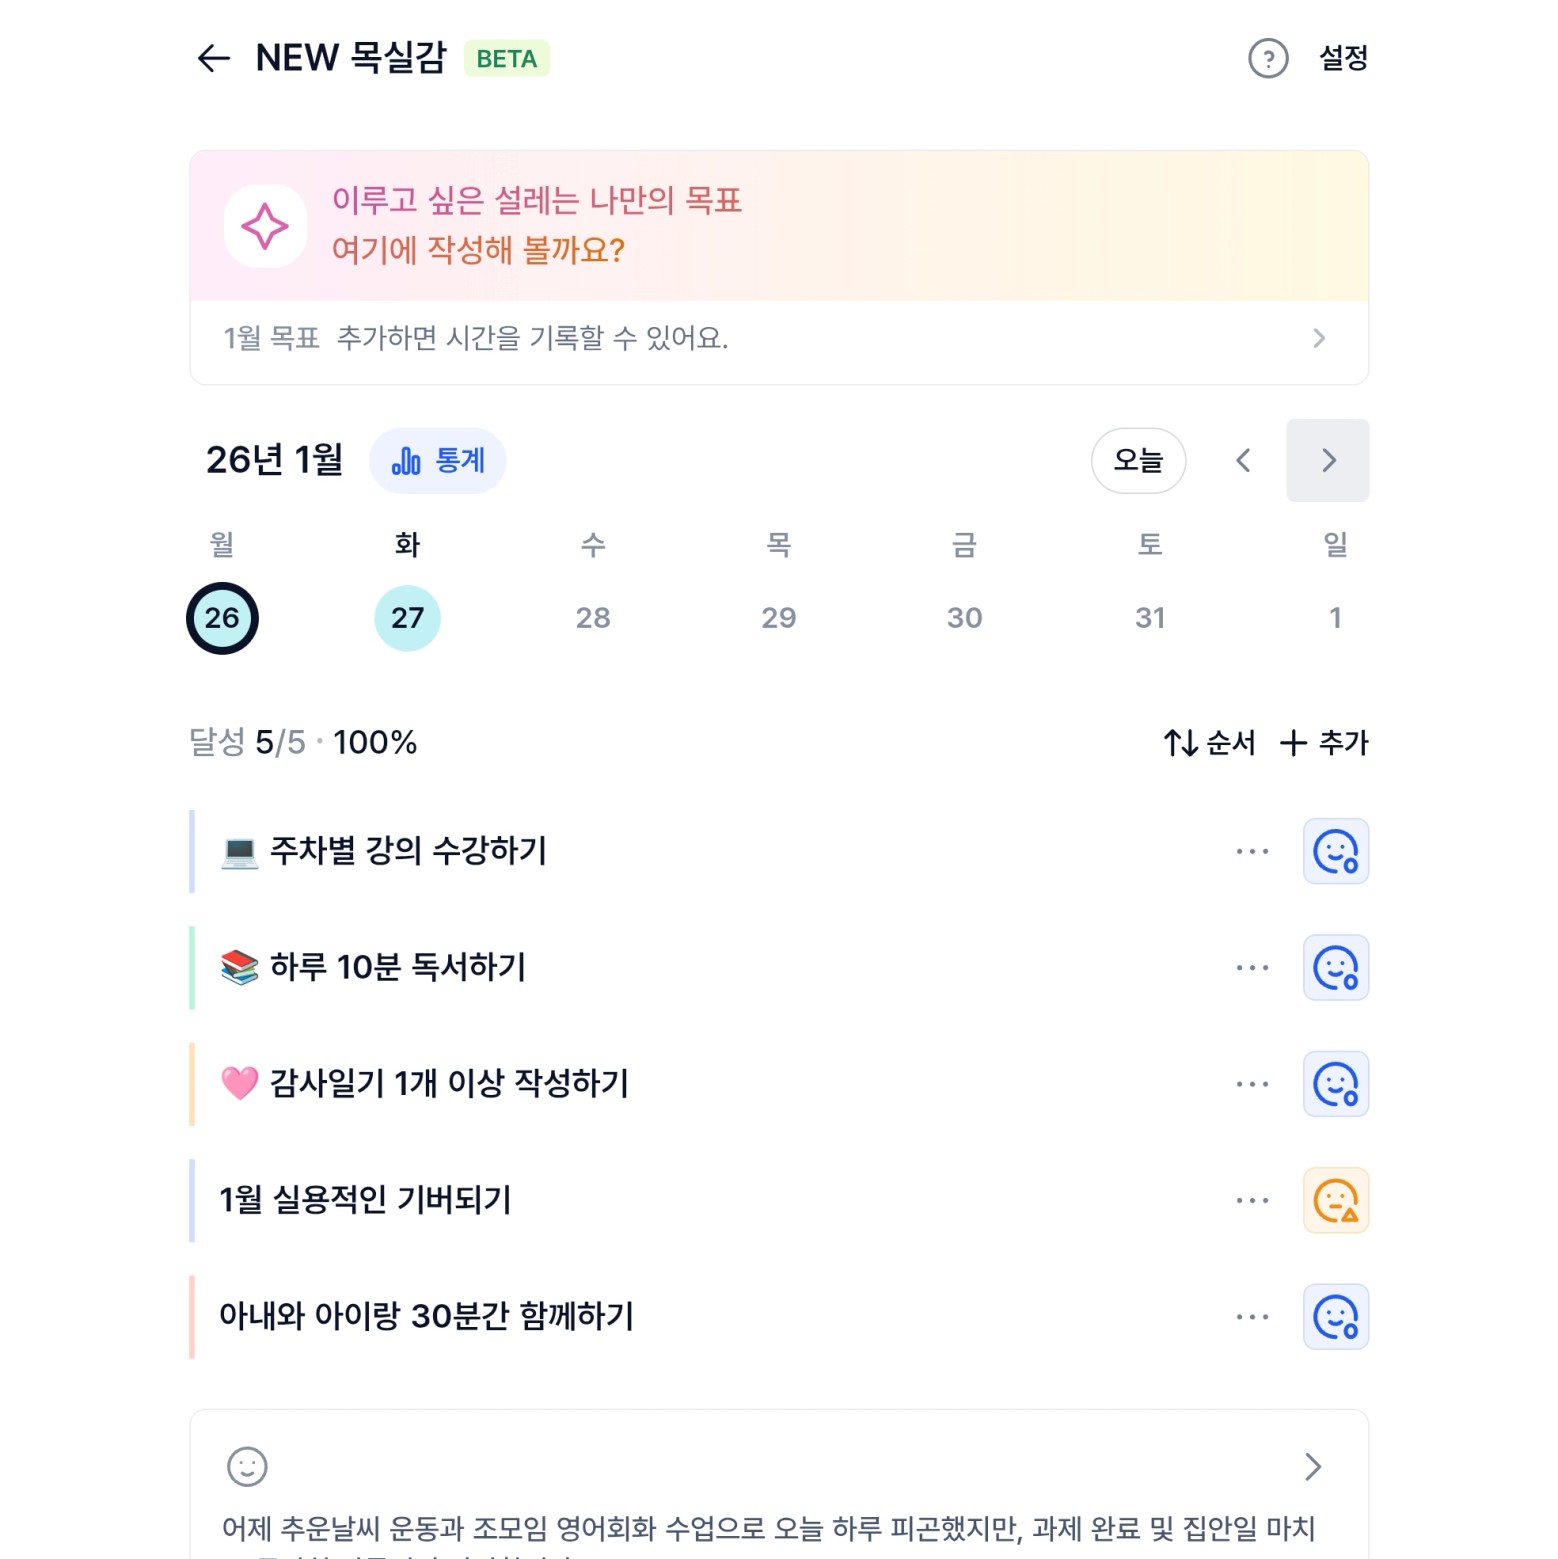1558x1559 pixels.
Task: Click the back arrow next to NEW 목실감
Action: point(213,58)
